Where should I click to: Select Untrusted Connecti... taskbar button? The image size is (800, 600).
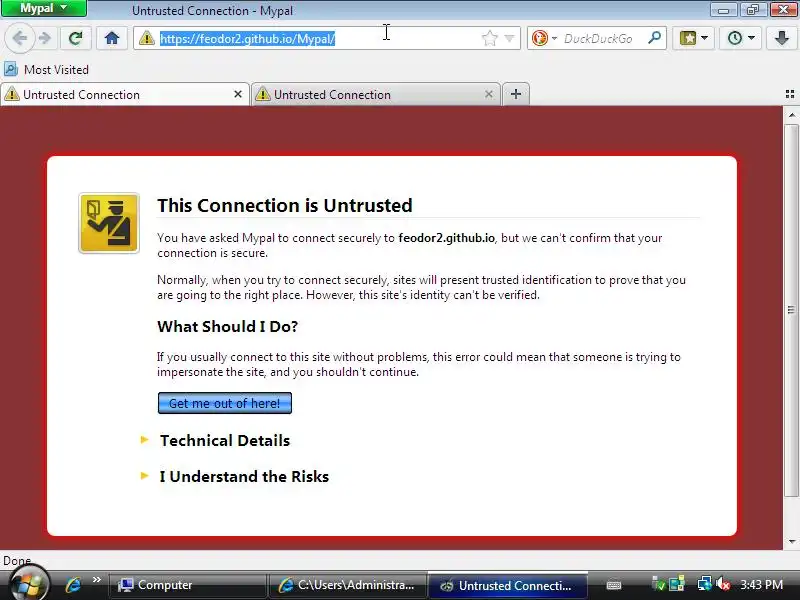pyautogui.click(x=507, y=585)
